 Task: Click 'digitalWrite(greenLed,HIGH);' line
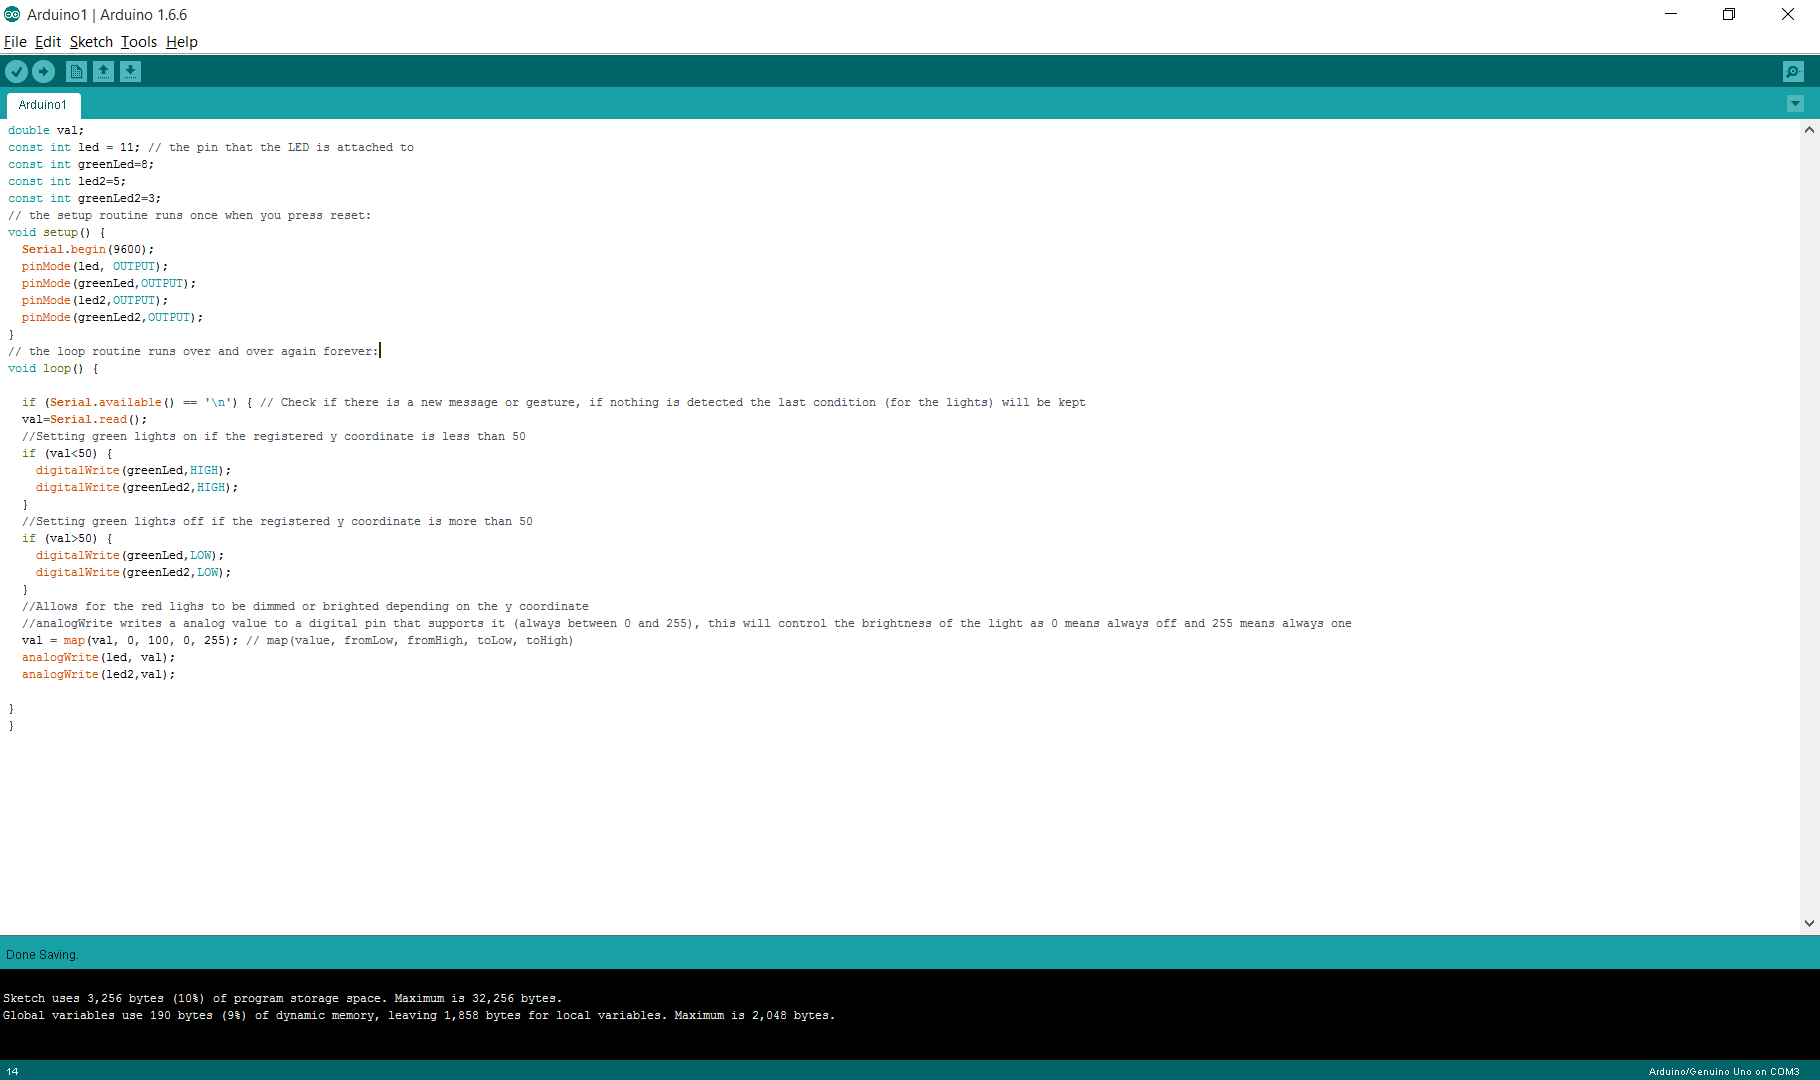coord(134,470)
